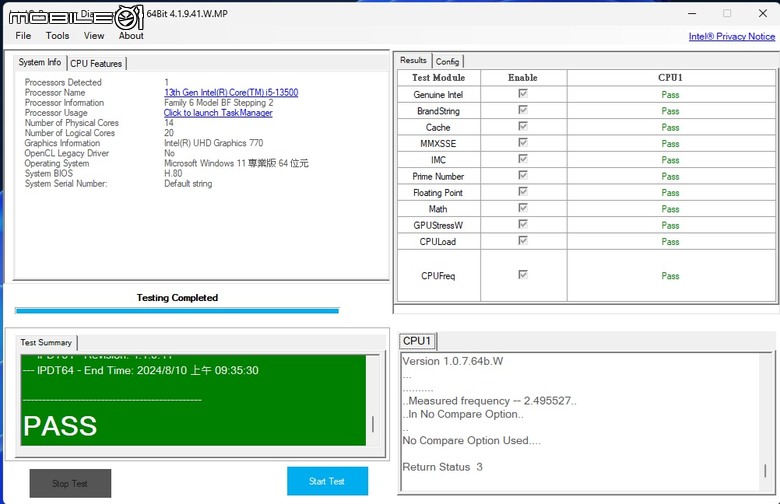This screenshot has width=780, height=504.
Task: Toggle the Genuine Intel checkbox
Action: coord(523,94)
